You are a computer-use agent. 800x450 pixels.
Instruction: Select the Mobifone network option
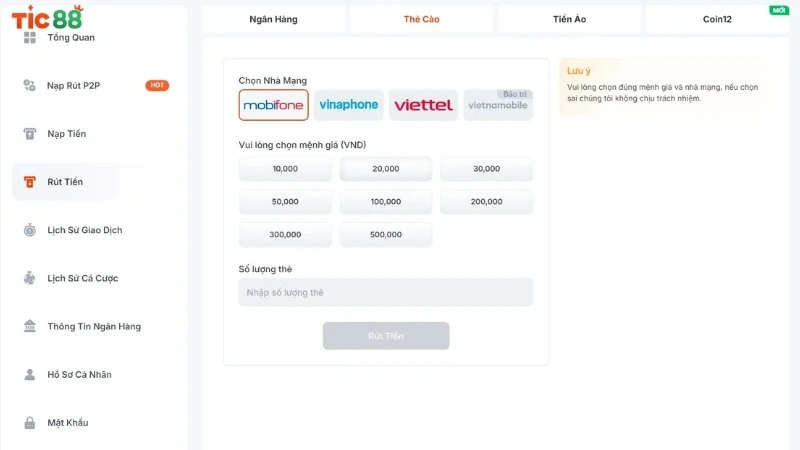pos(273,105)
